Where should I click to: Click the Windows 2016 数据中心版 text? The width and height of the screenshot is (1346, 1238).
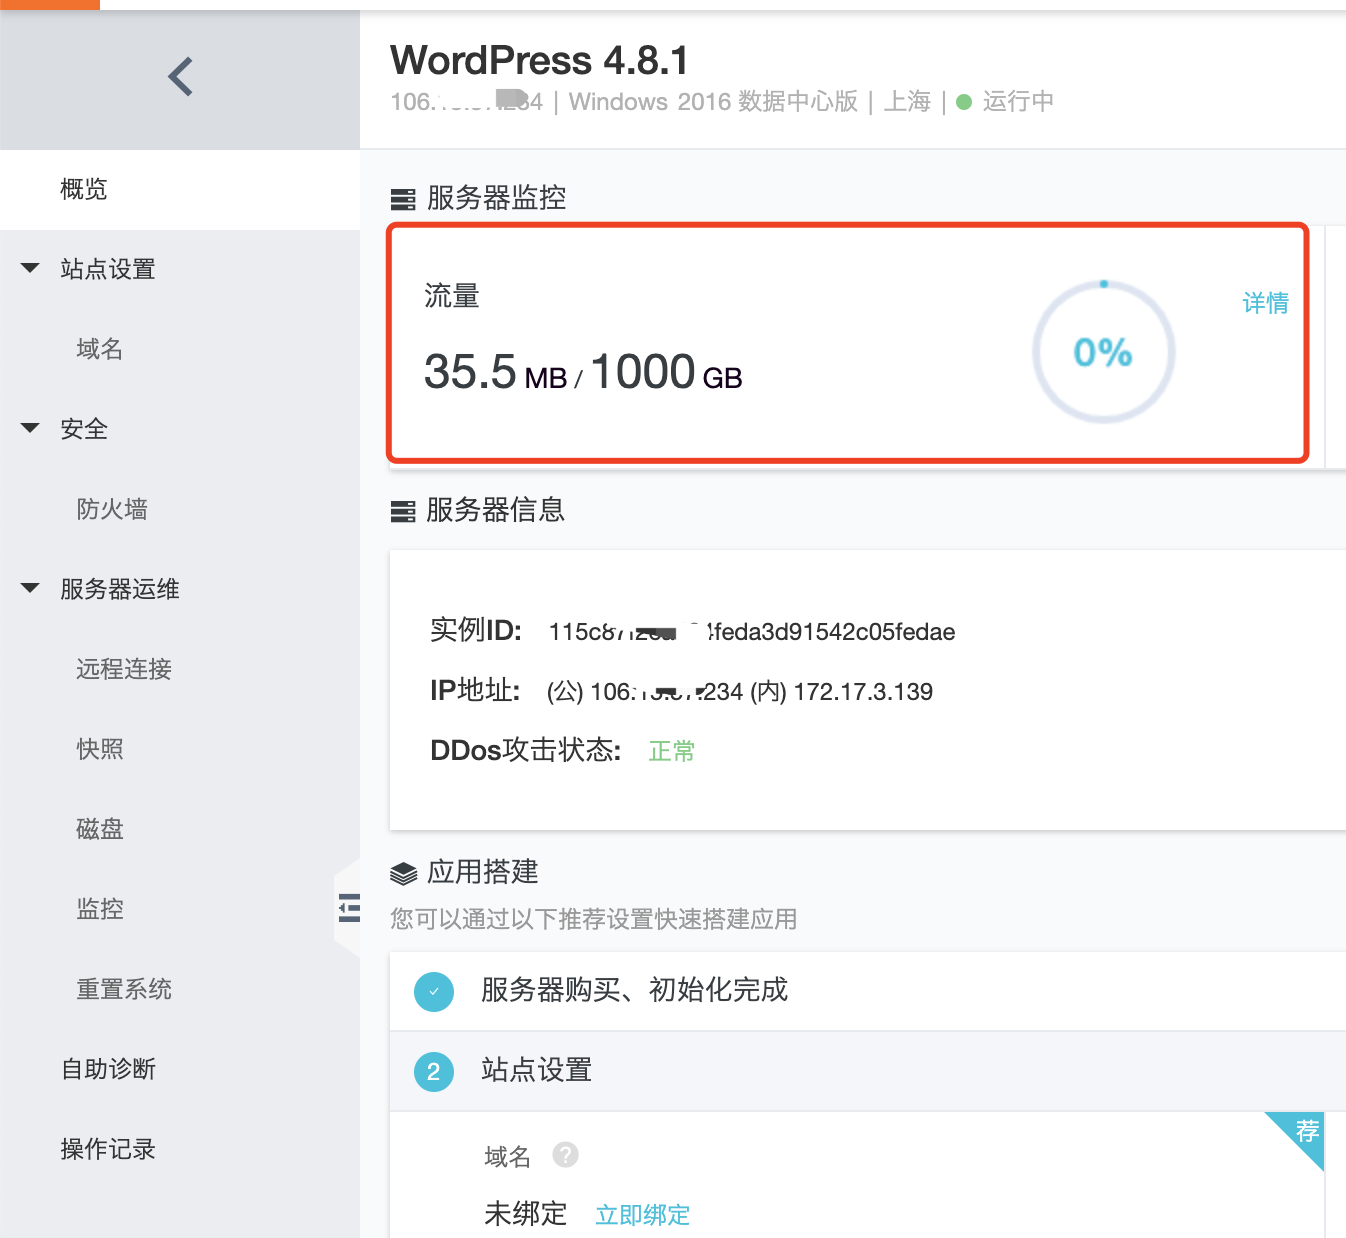tap(713, 102)
